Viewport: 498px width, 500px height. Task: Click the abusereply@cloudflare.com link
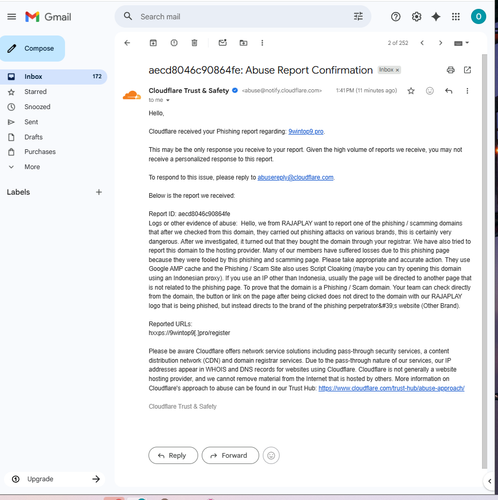pyautogui.click(x=295, y=177)
